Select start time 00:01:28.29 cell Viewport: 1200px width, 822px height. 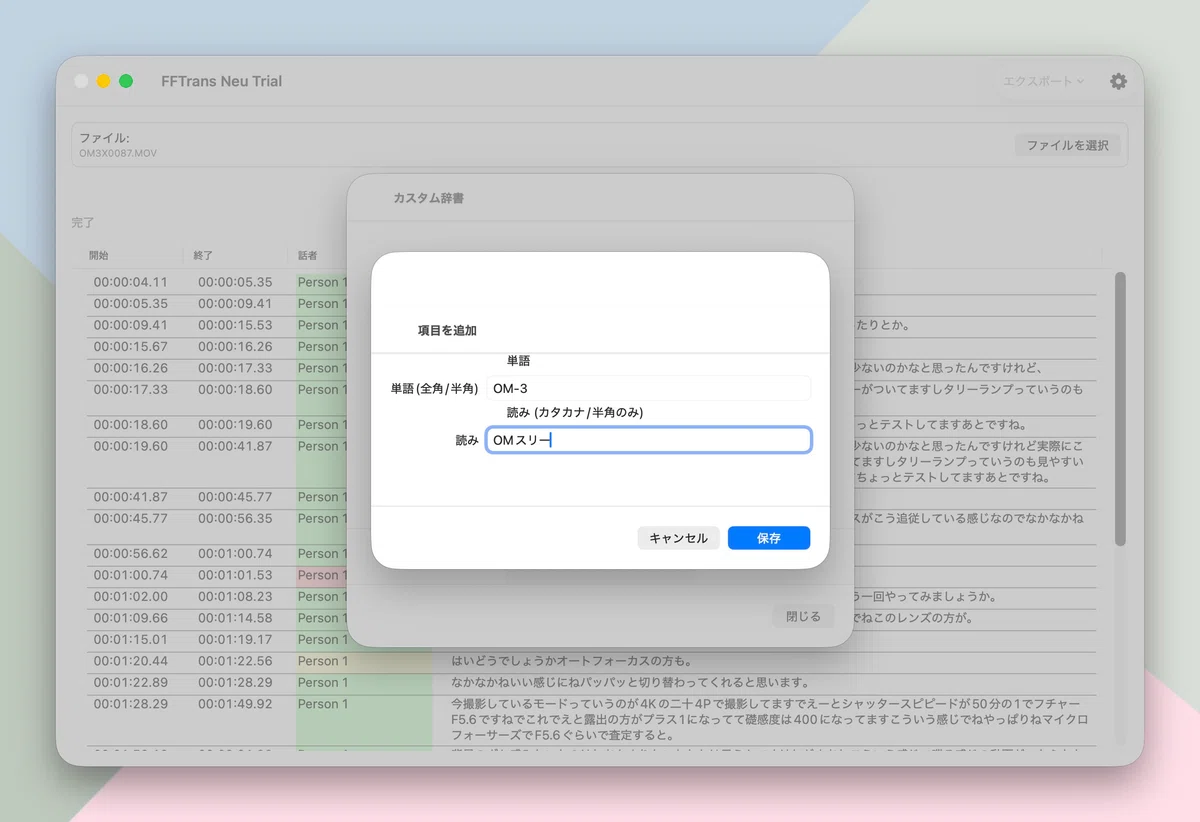point(131,704)
